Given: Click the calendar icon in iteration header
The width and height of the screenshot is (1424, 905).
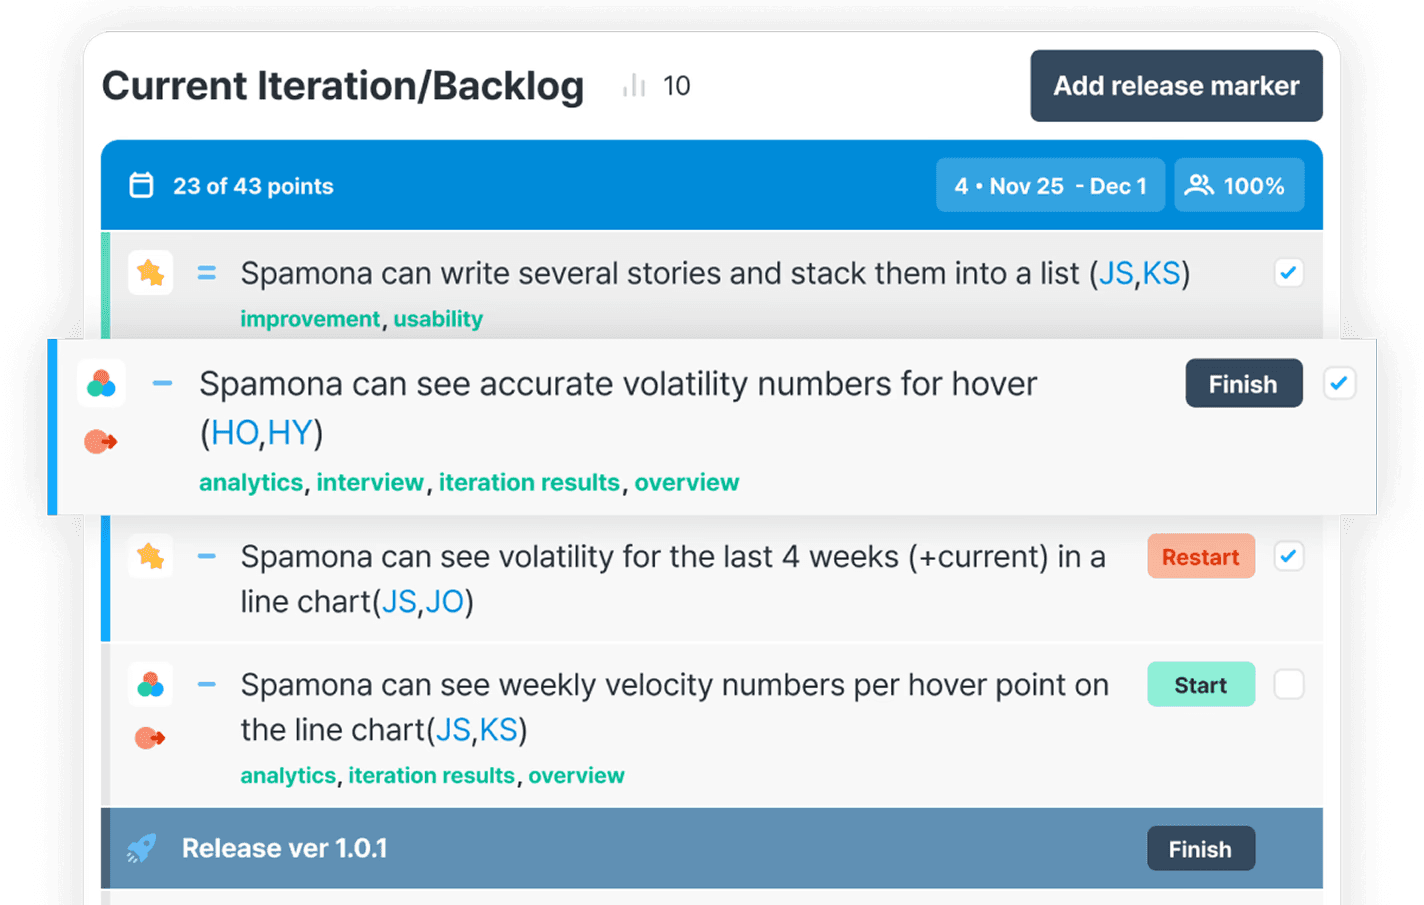Looking at the screenshot, I should pyautogui.click(x=142, y=186).
